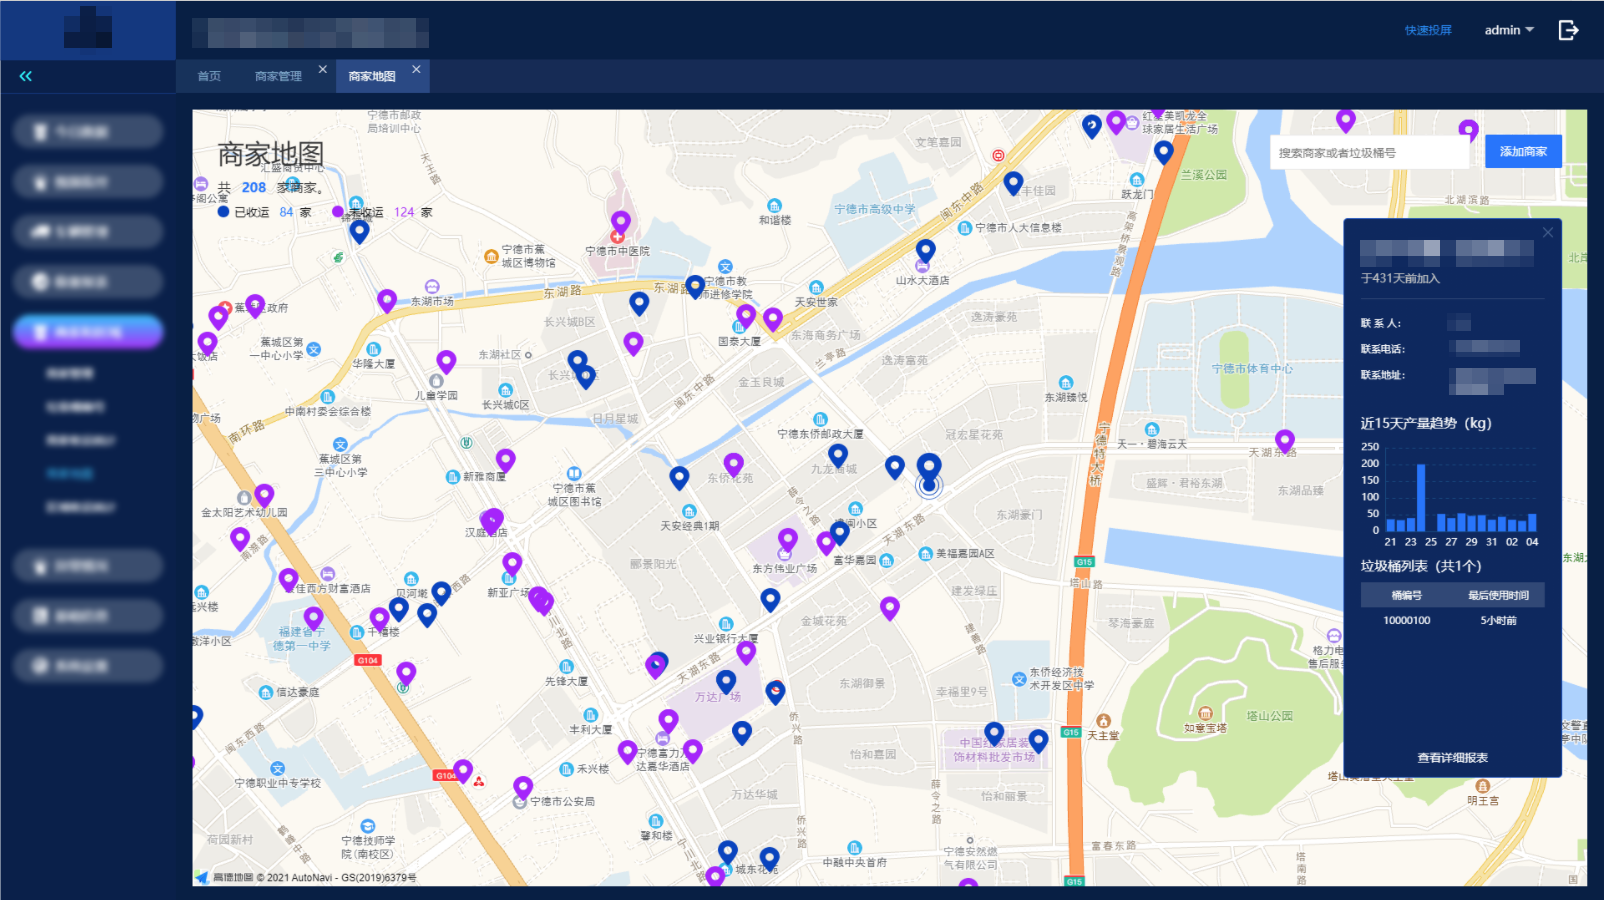Viewport: 1604px width, 900px height.
Task: Click the purple marker on 天湖东路
Action: tap(1285, 440)
